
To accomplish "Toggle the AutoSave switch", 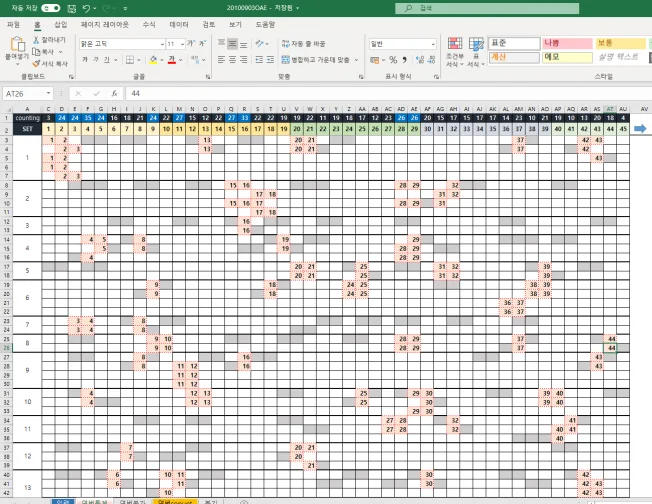I will point(51,8).
